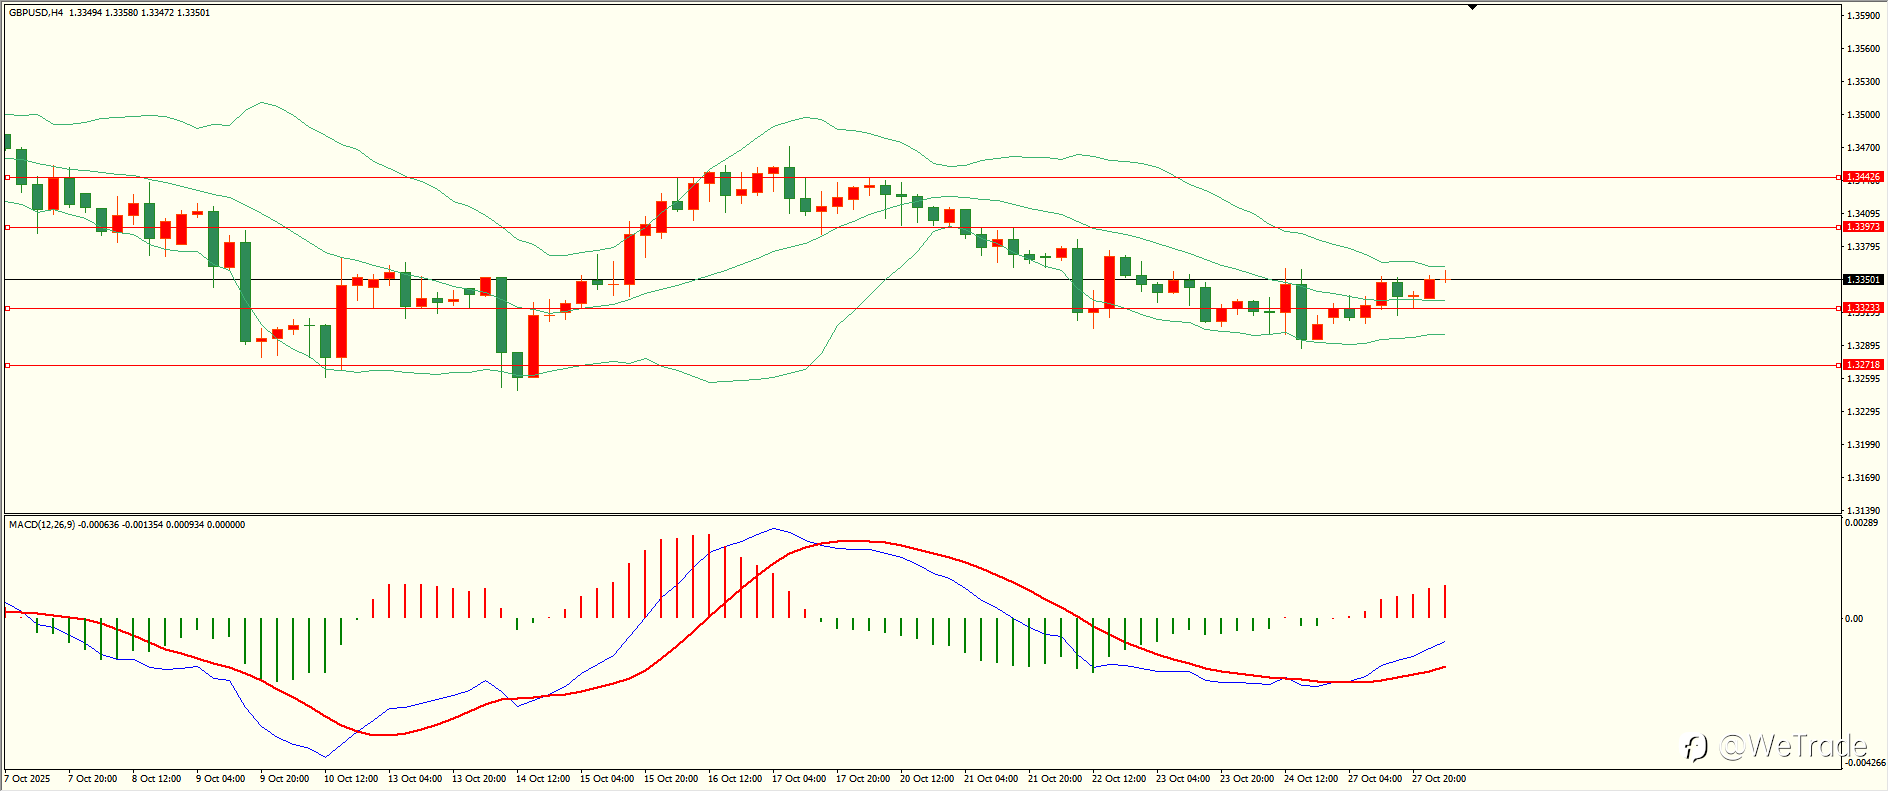This screenshot has height=792, width=1889.
Task: Select the 1.33973 horizontal line price label
Action: click(1863, 227)
